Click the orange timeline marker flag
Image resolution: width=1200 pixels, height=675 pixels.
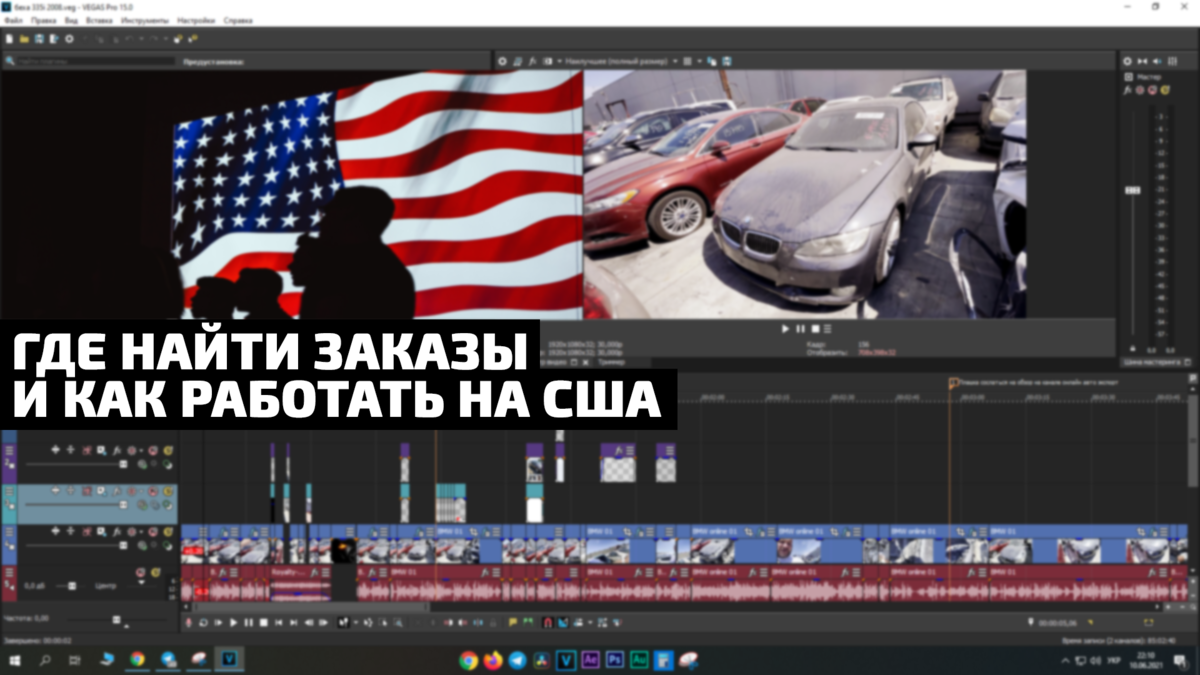coord(952,382)
